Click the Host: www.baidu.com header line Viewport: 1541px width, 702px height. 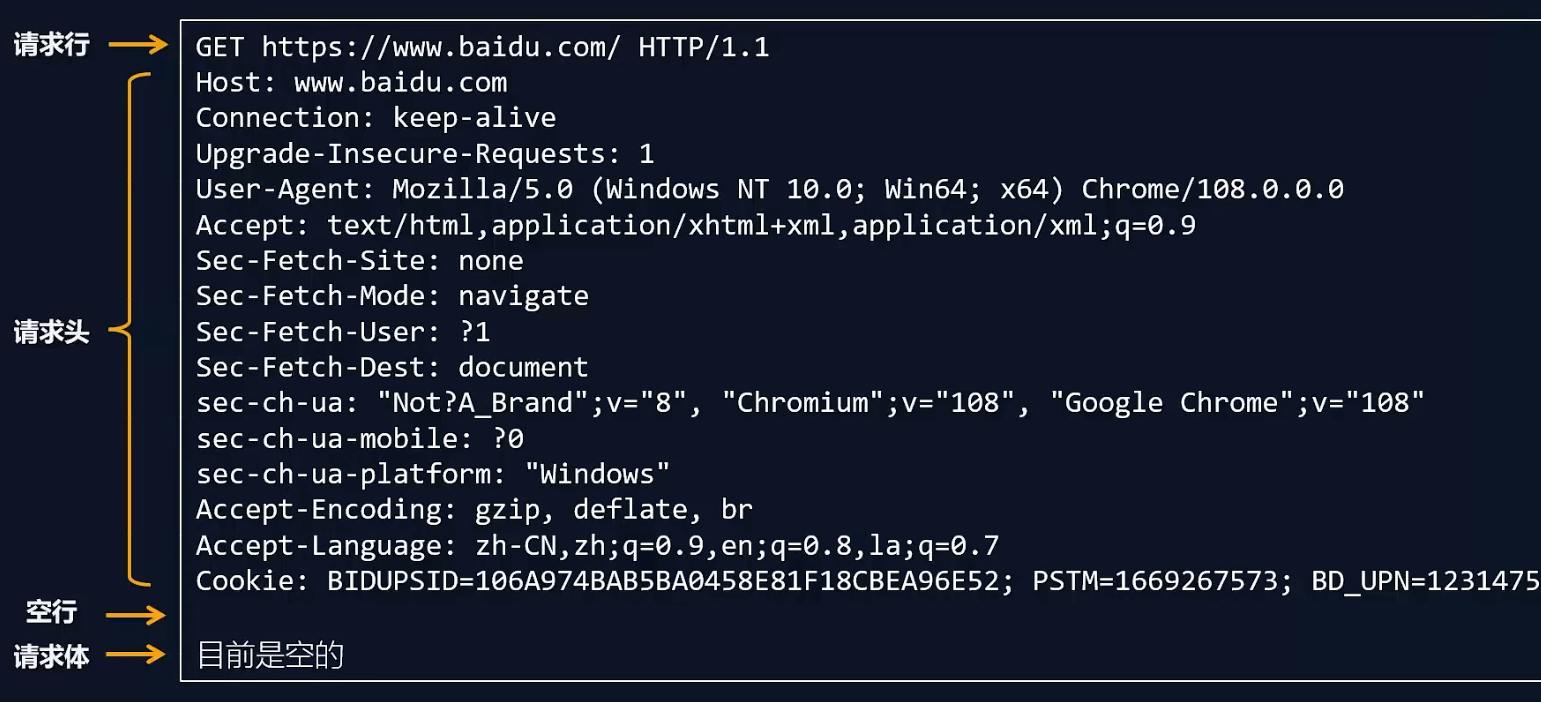pyautogui.click(x=351, y=82)
